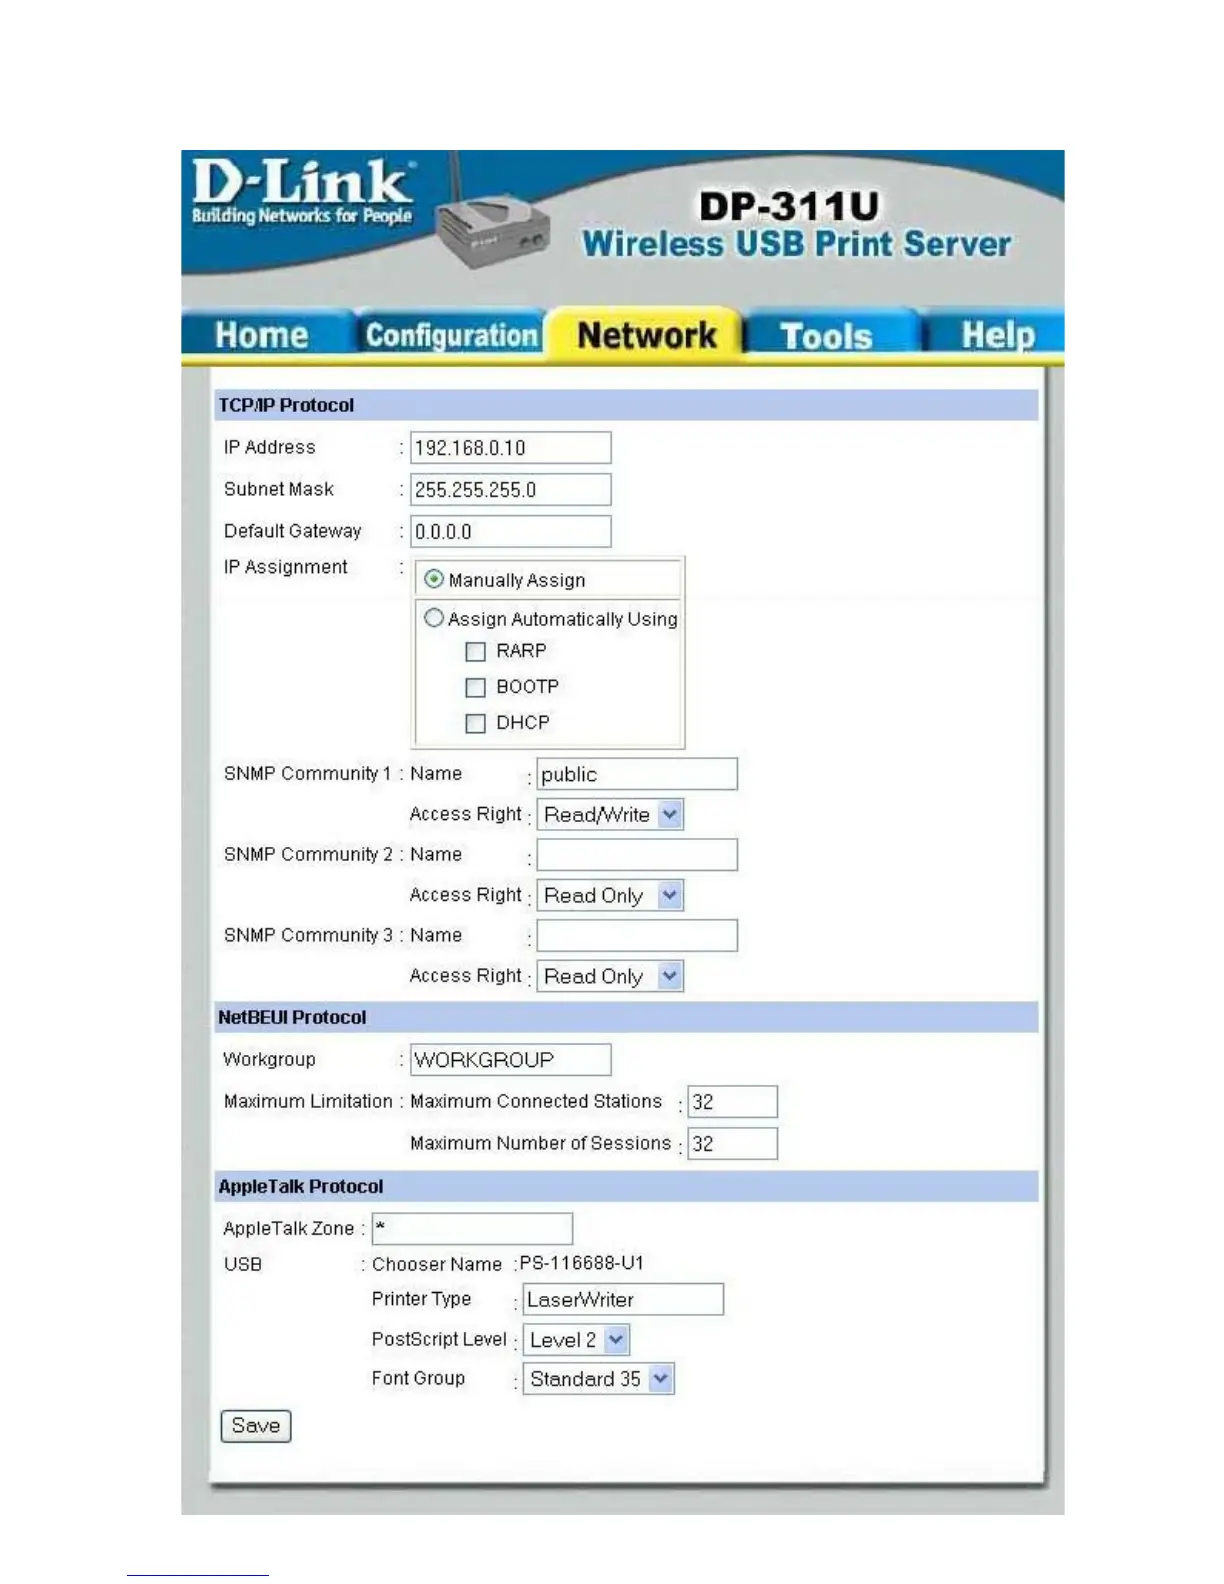Open the Font Group dropdown
Screen dimensions: 1224x1584
(x=599, y=1379)
